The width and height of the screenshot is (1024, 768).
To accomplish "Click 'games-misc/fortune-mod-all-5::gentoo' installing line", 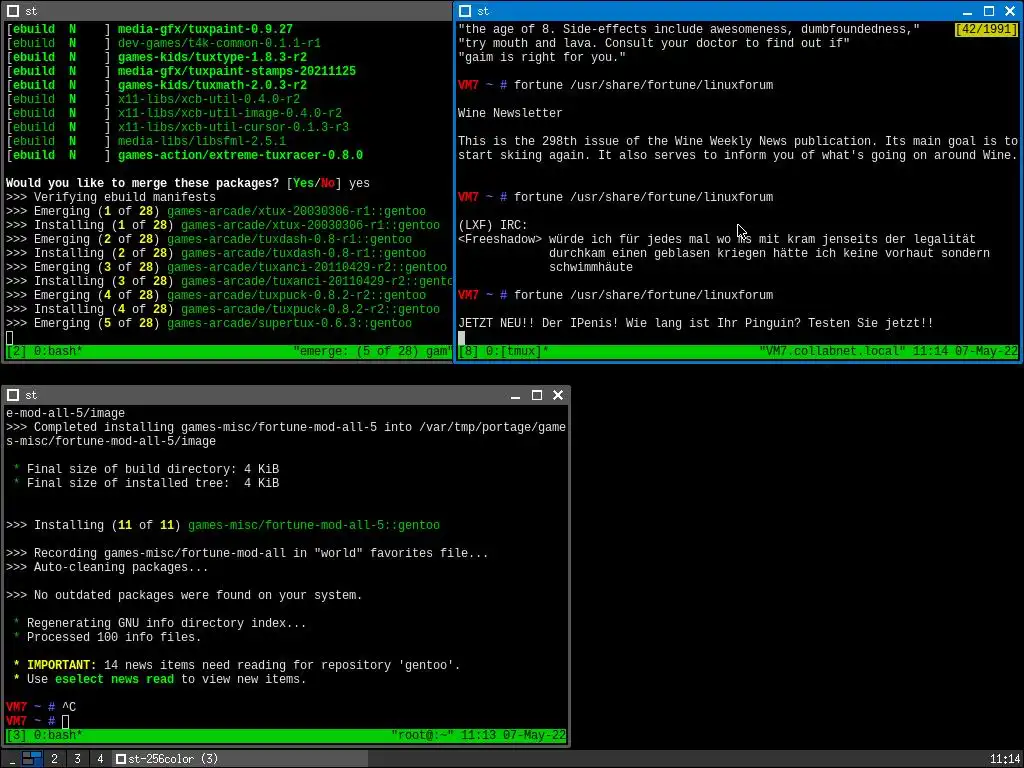I will [x=313, y=525].
